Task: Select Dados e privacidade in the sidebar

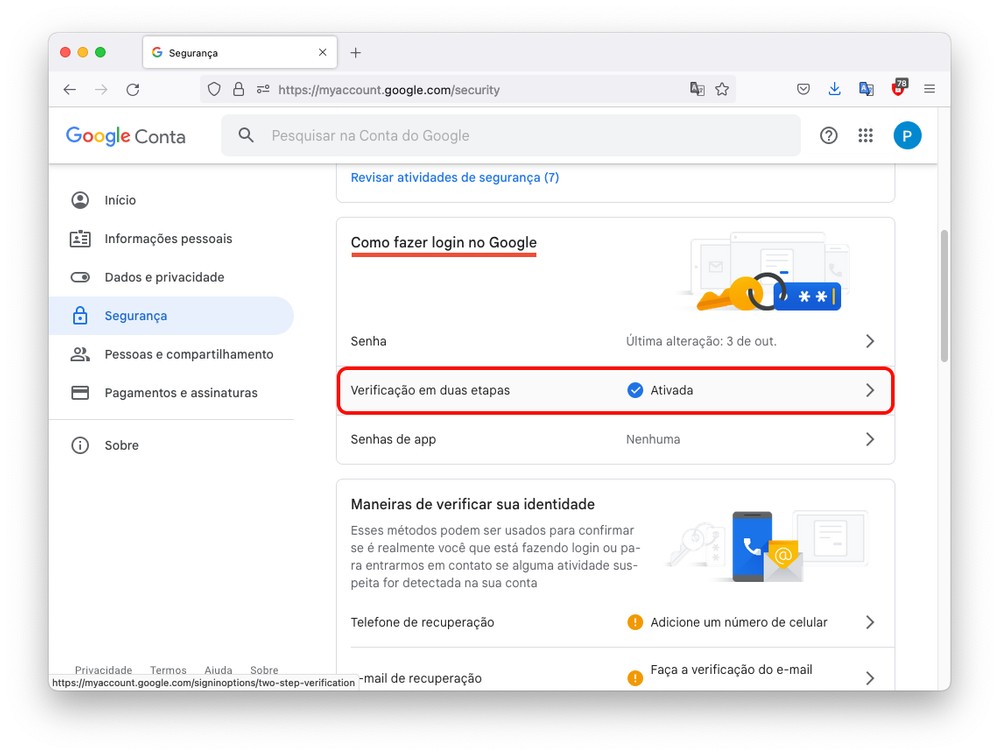Action: point(164,277)
